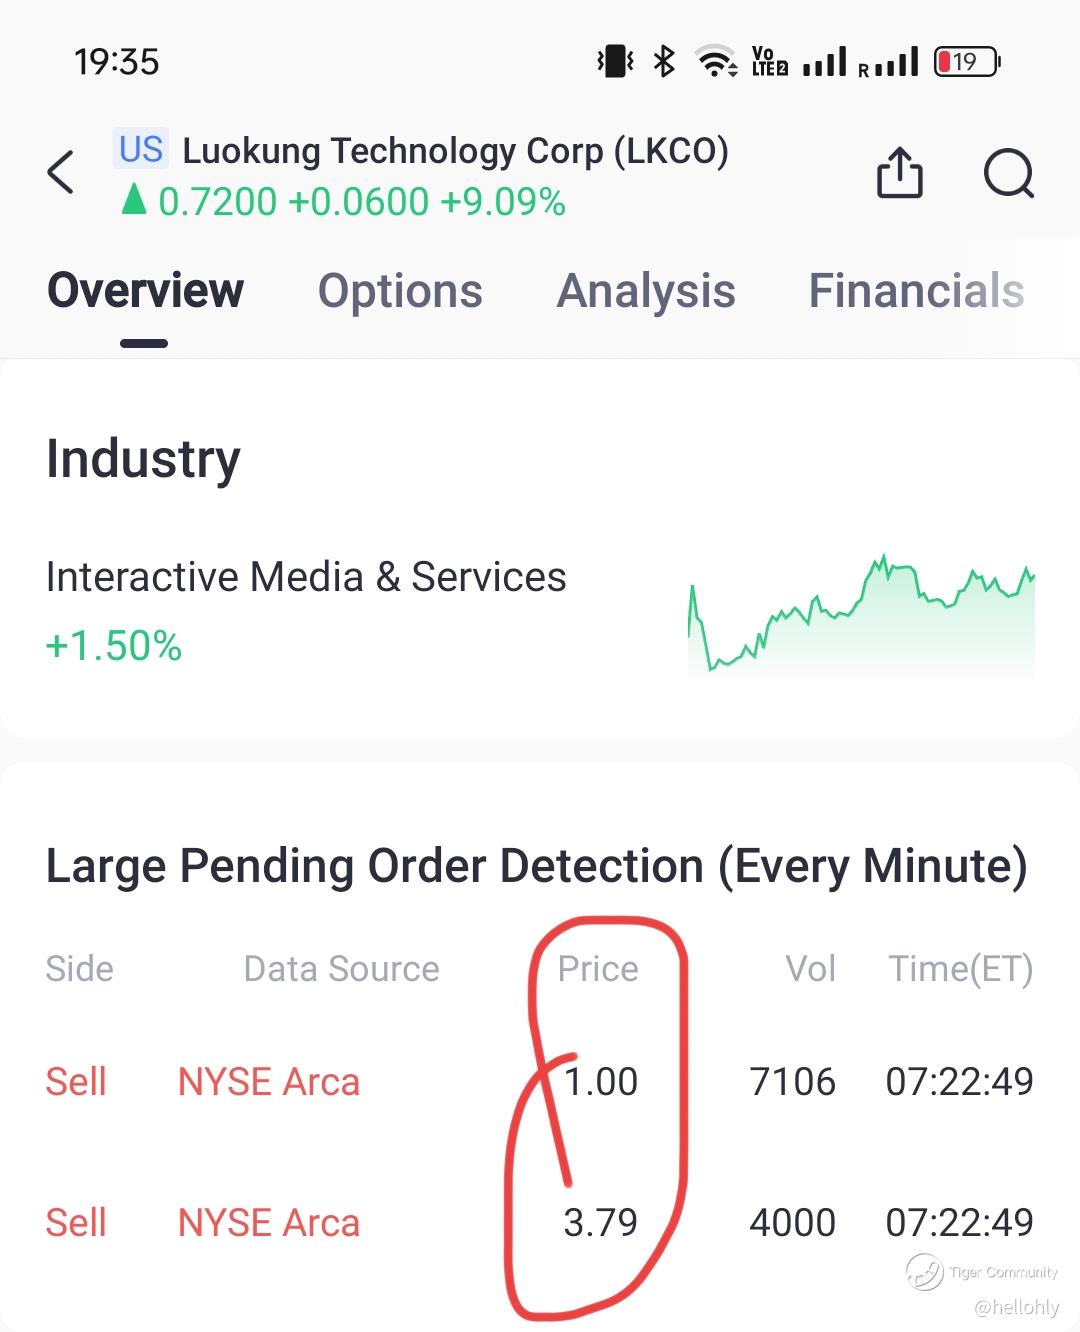
Task: Tap the industry mini trend chart
Action: pyautogui.click(x=861, y=615)
